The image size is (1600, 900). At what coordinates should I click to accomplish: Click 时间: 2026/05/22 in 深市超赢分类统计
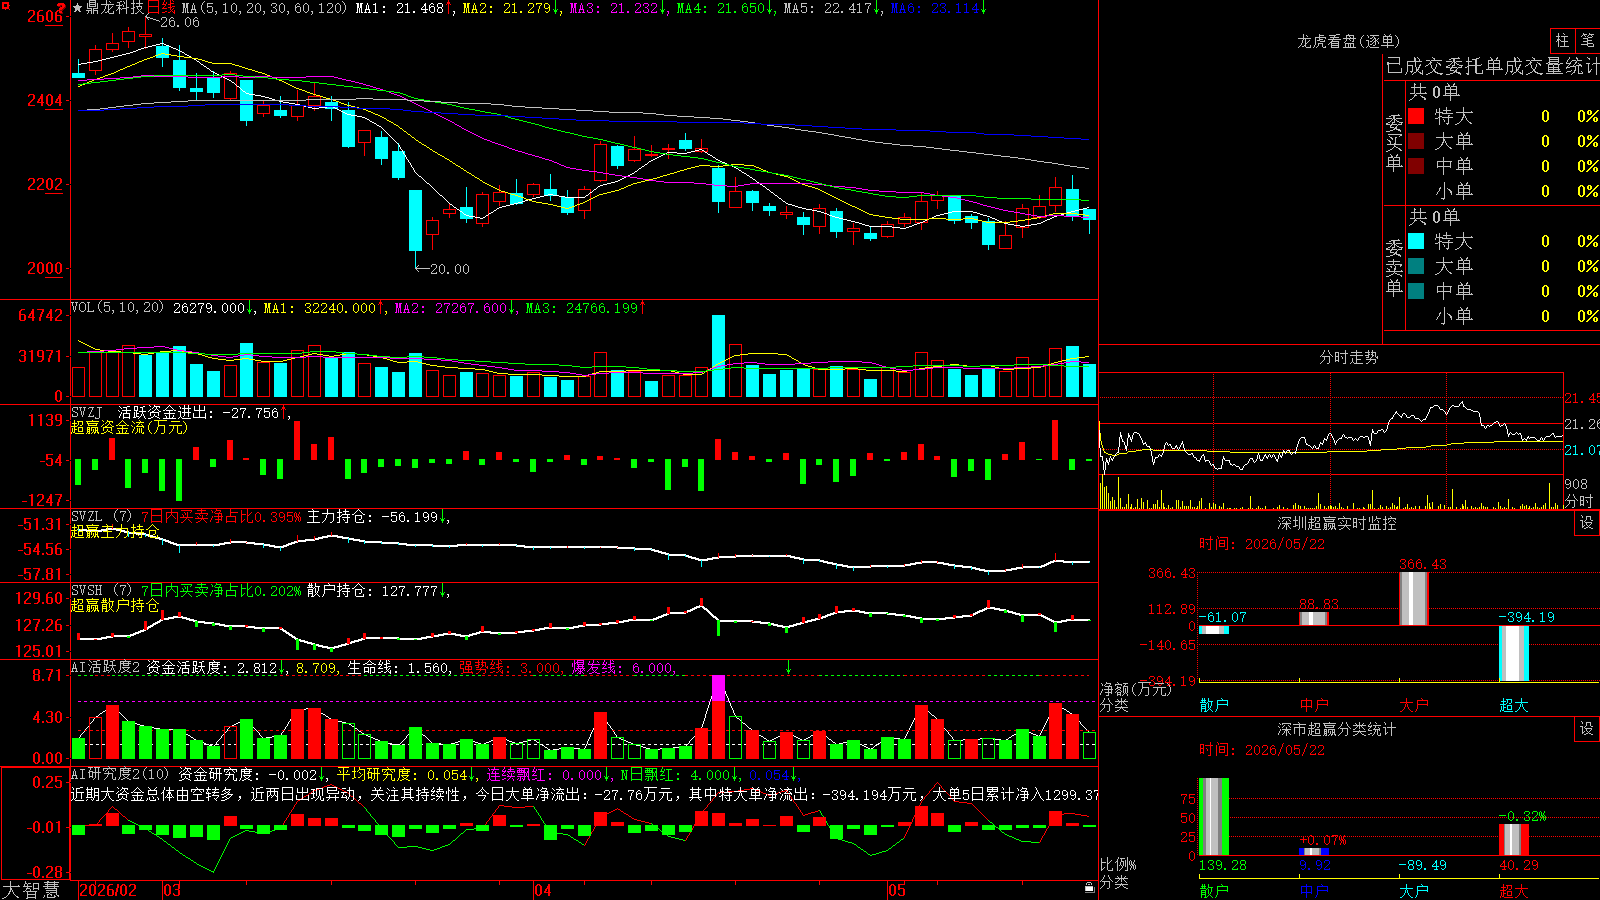(x=1262, y=750)
